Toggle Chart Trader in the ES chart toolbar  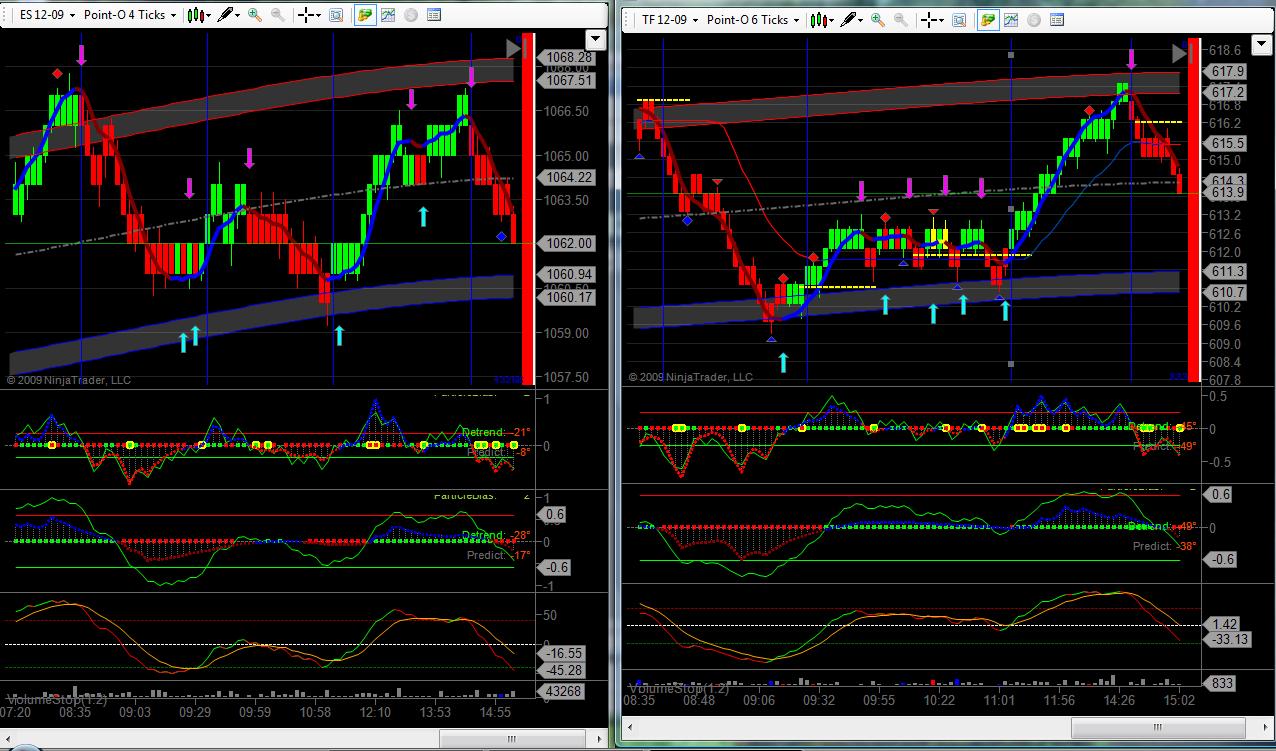(365, 15)
